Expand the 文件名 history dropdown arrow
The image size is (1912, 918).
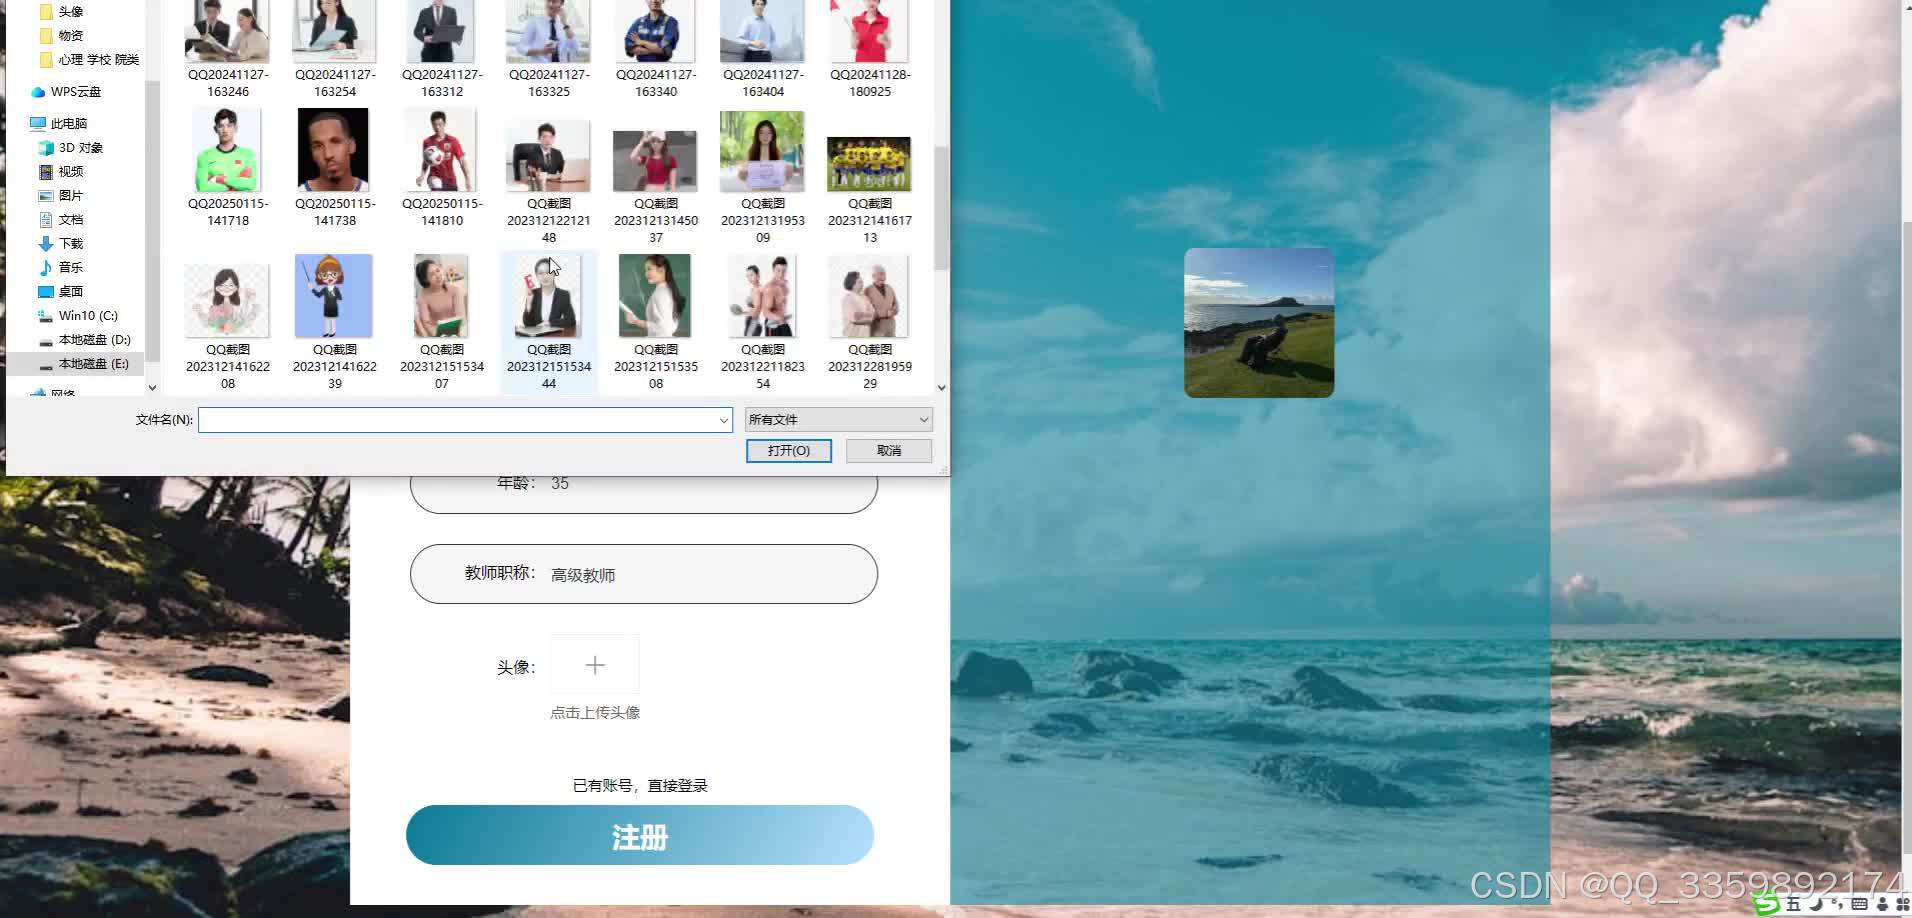click(x=724, y=420)
